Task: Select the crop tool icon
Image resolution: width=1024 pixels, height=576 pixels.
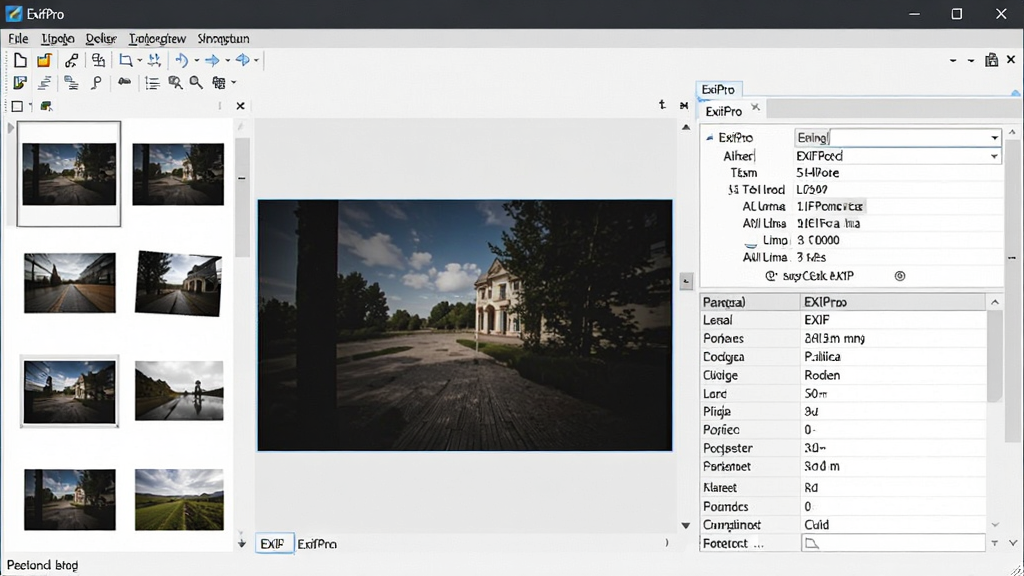Action: (x=125, y=61)
